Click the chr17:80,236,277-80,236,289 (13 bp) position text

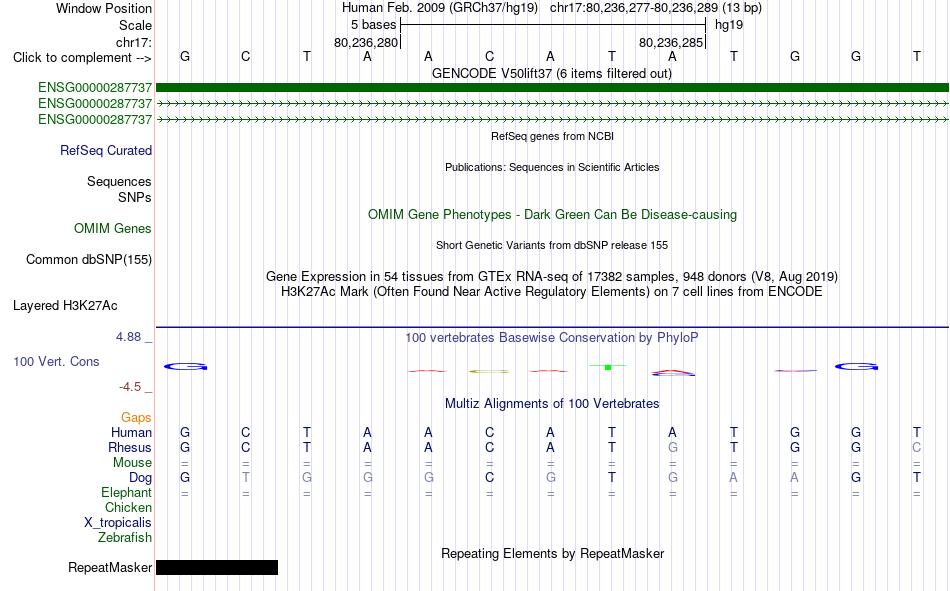[656, 8]
